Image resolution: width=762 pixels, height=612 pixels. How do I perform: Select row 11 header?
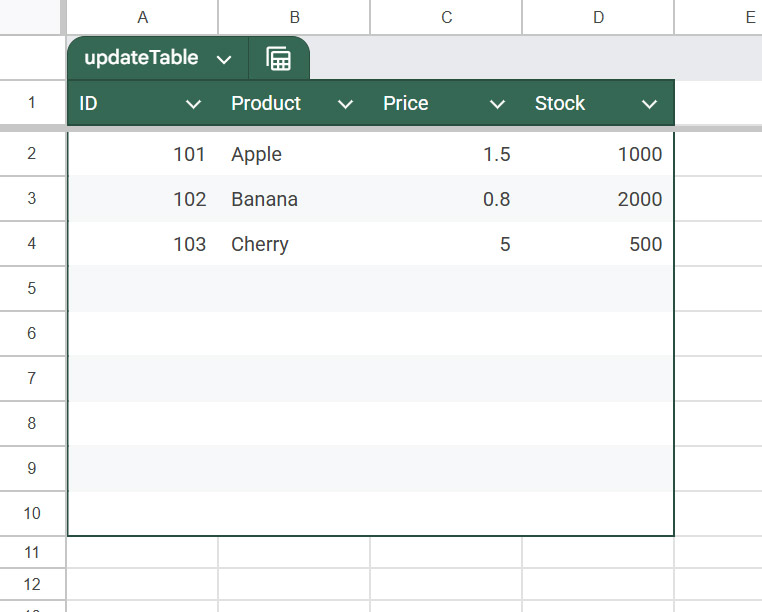click(x=32, y=553)
